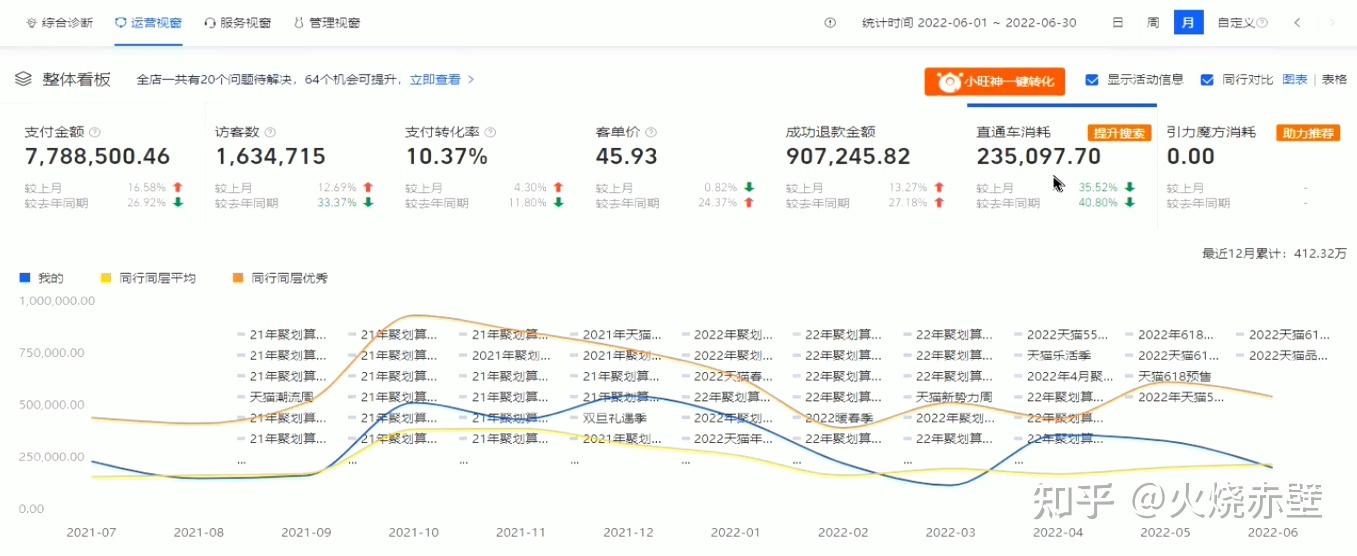Go to the previous period arrow

pos(1297,22)
